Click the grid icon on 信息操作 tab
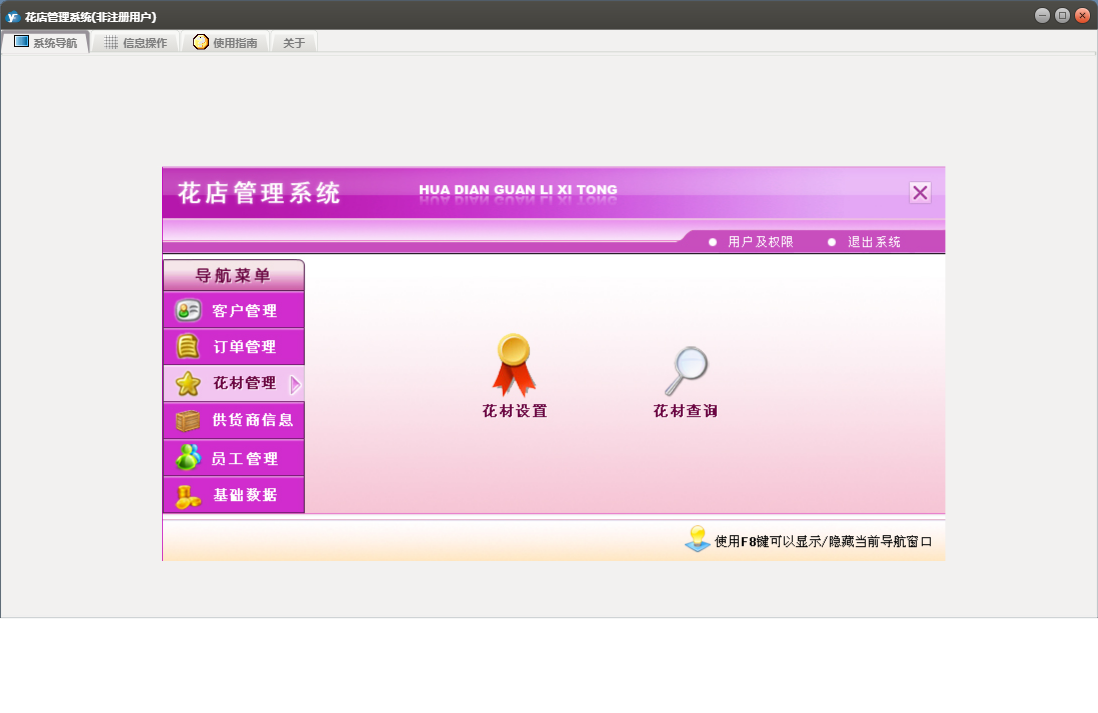The height and width of the screenshot is (713, 1098). (111, 42)
